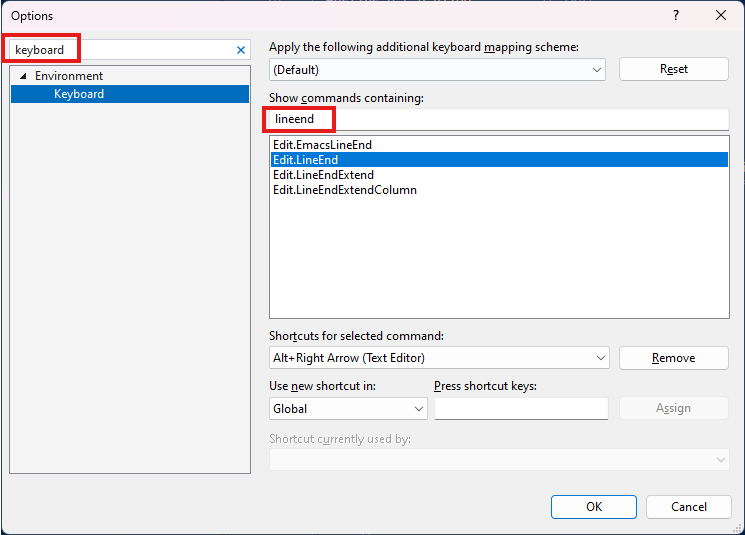
Task: Select Edit.LineEnd command in list
Action: pyautogui.click(x=499, y=160)
